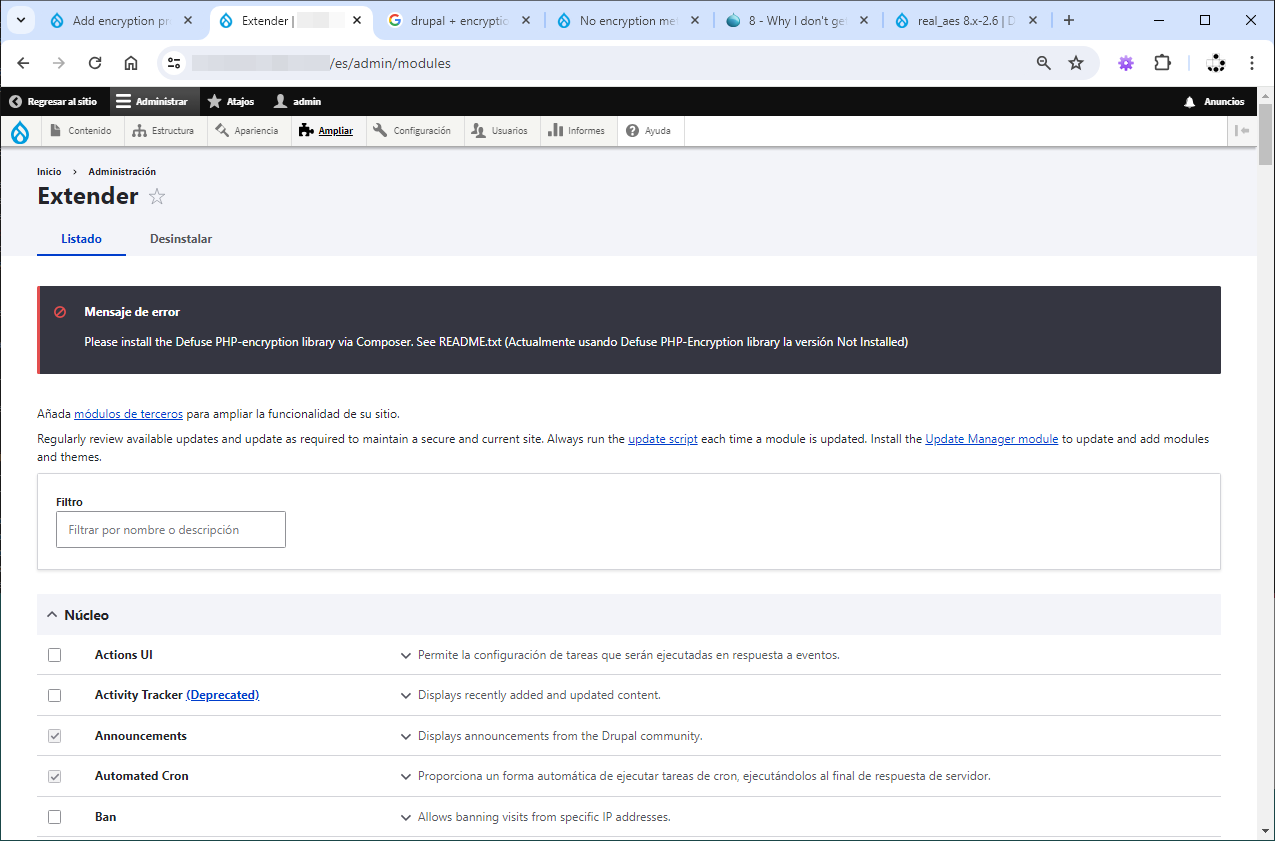Click the Filtrar por nombre filter field
Screen dimensions: 1275x841
(x=171, y=530)
